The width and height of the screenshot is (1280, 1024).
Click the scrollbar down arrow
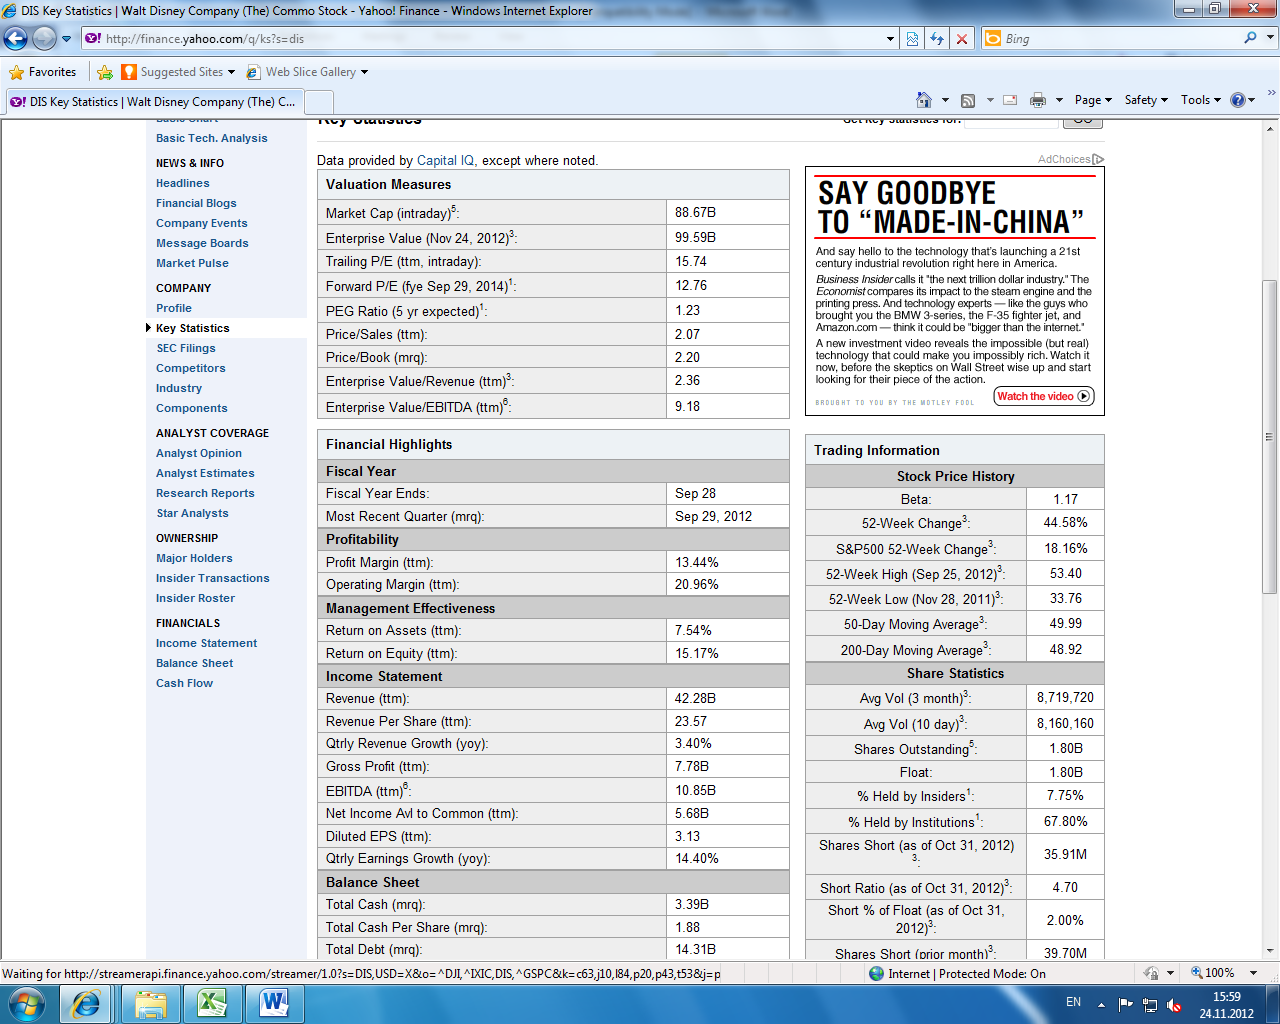tap(1270, 951)
